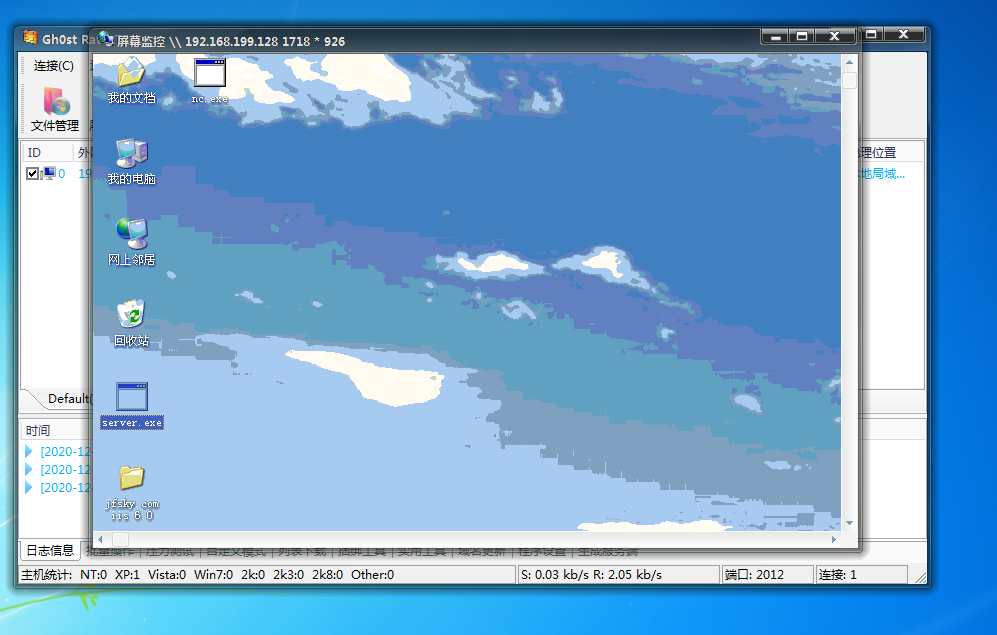Click scroll-up arrow in screen monitor window

pos(849,62)
